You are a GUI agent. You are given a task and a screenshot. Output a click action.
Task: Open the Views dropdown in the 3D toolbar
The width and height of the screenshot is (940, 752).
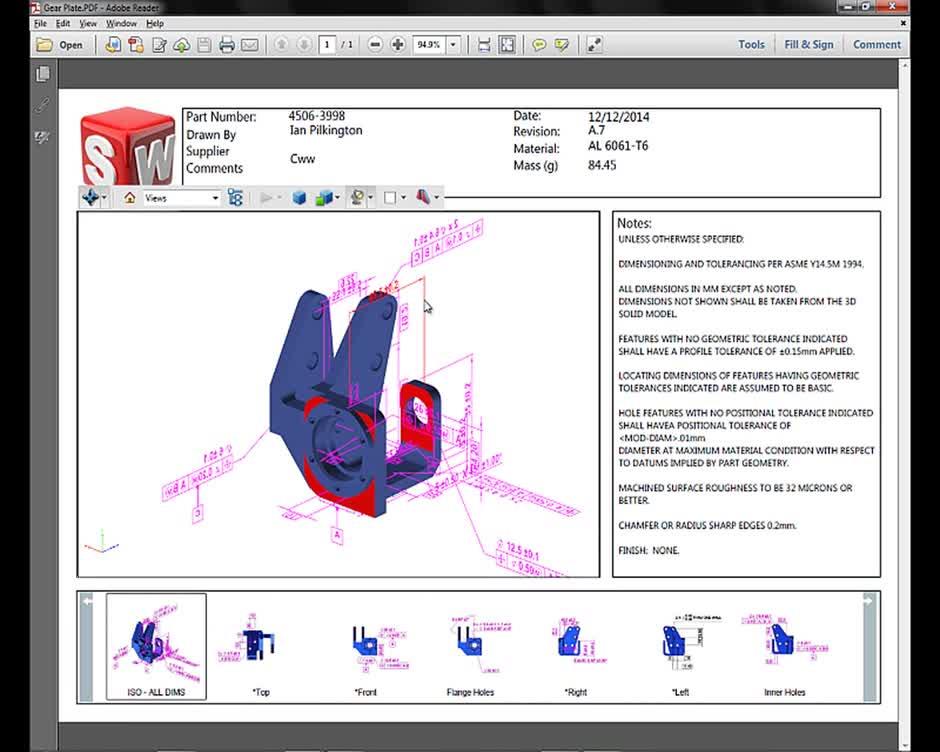216,197
